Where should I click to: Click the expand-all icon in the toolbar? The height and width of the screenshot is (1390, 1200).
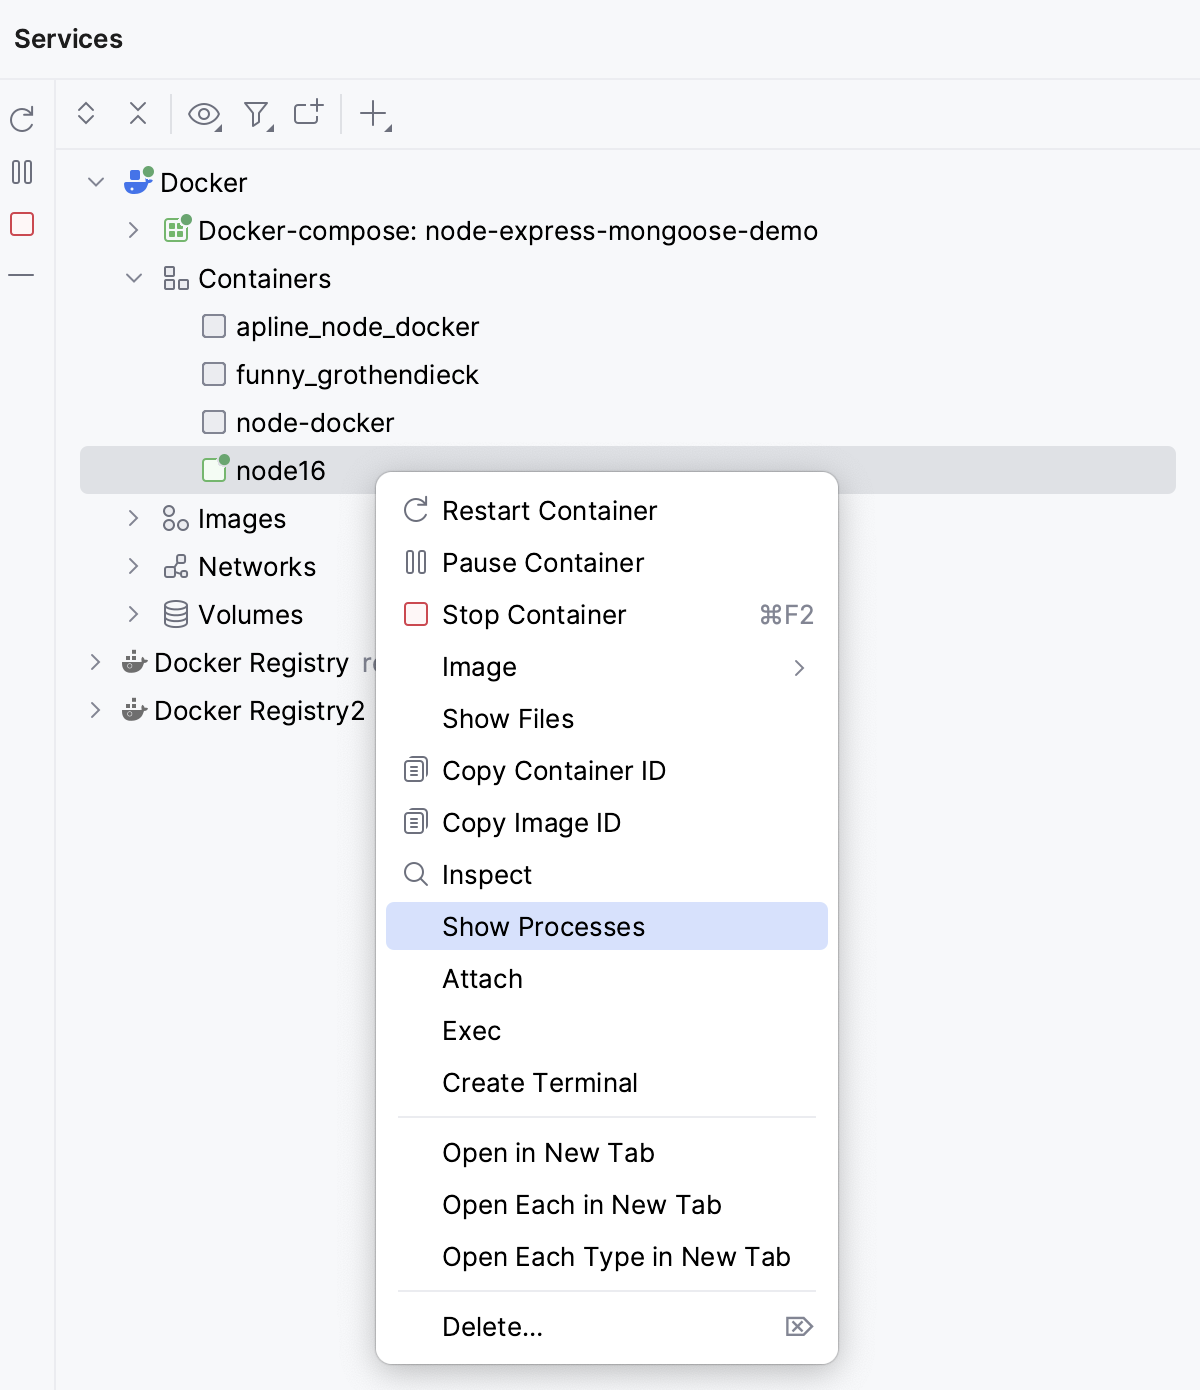point(86,114)
